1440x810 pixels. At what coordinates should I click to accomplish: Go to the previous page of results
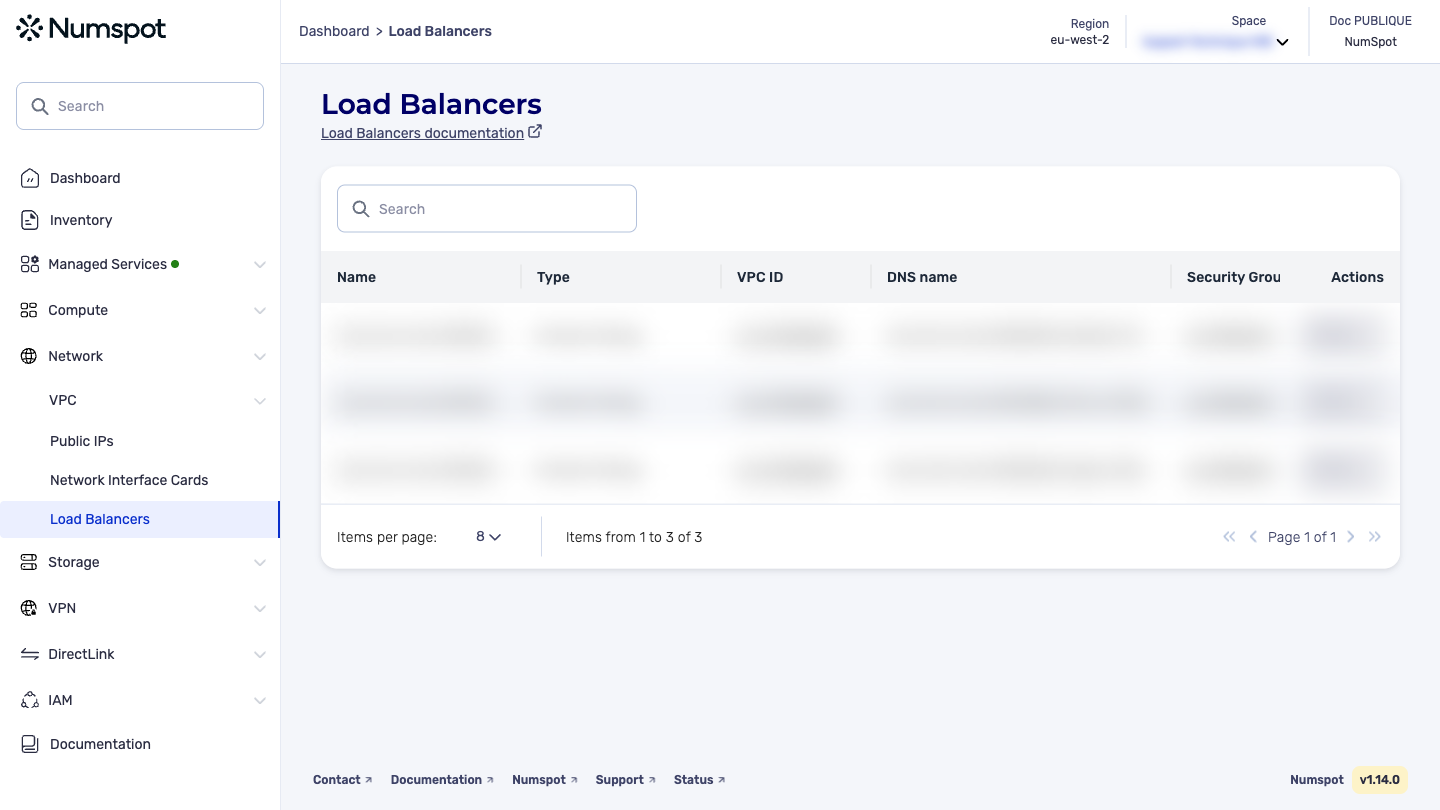coord(1253,537)
